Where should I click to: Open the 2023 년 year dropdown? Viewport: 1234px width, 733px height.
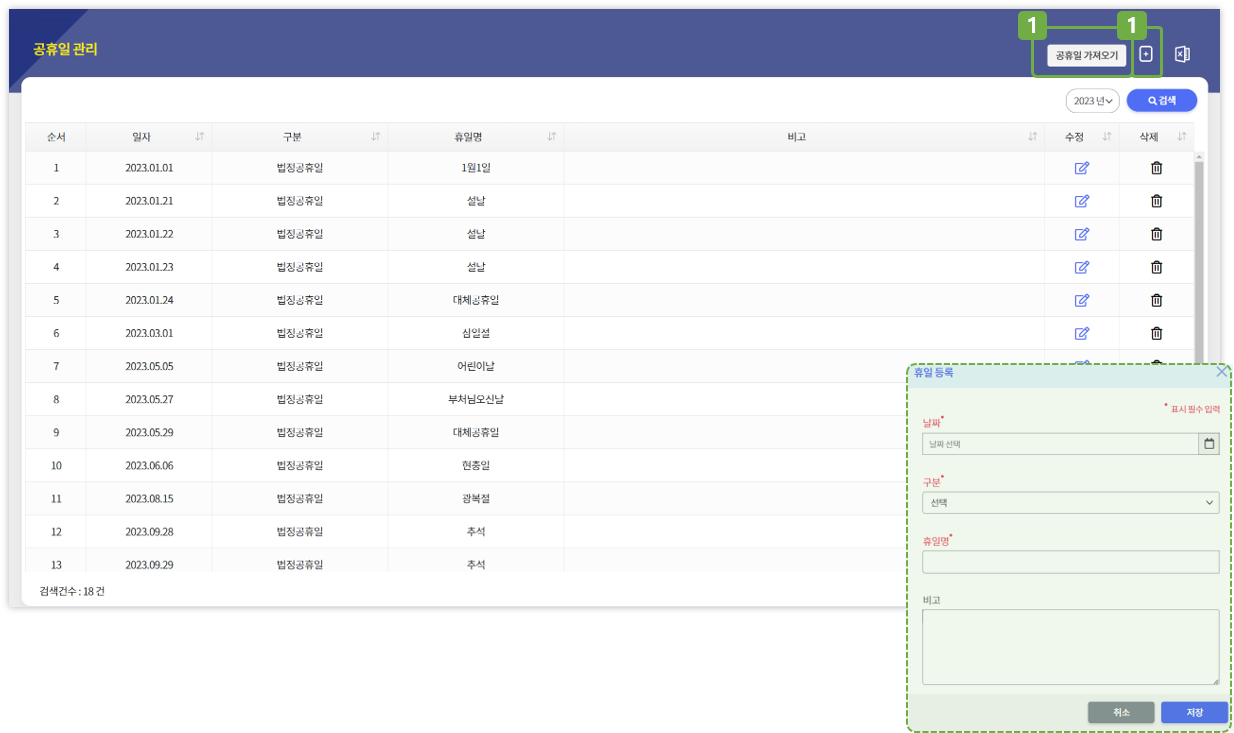(1092, 100)
